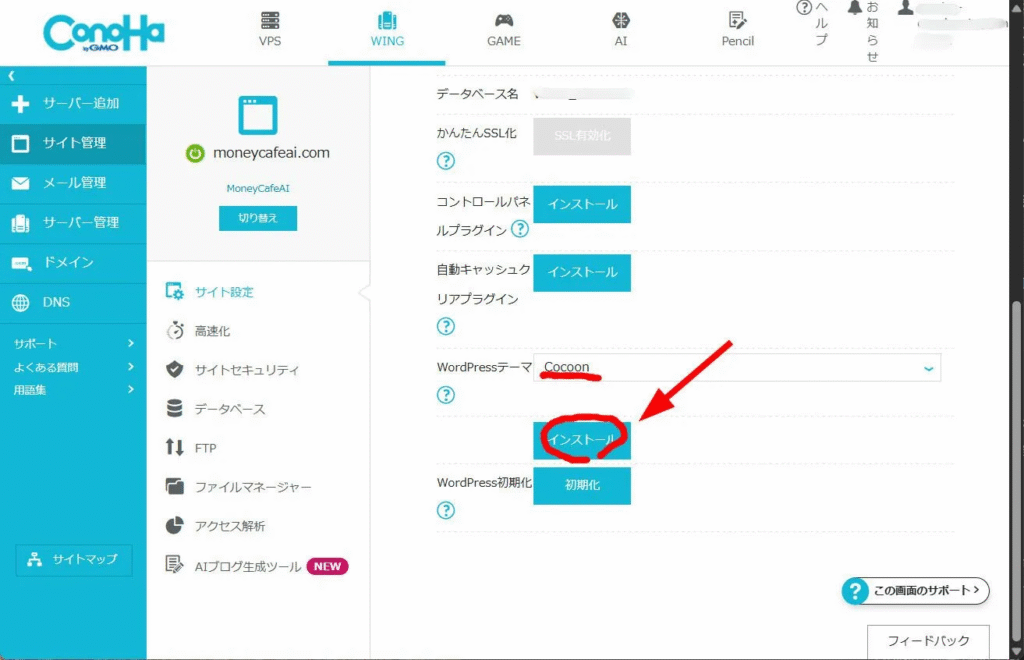Open the WordPressテーマ dropdown showing Cocoon

[737, 368]
